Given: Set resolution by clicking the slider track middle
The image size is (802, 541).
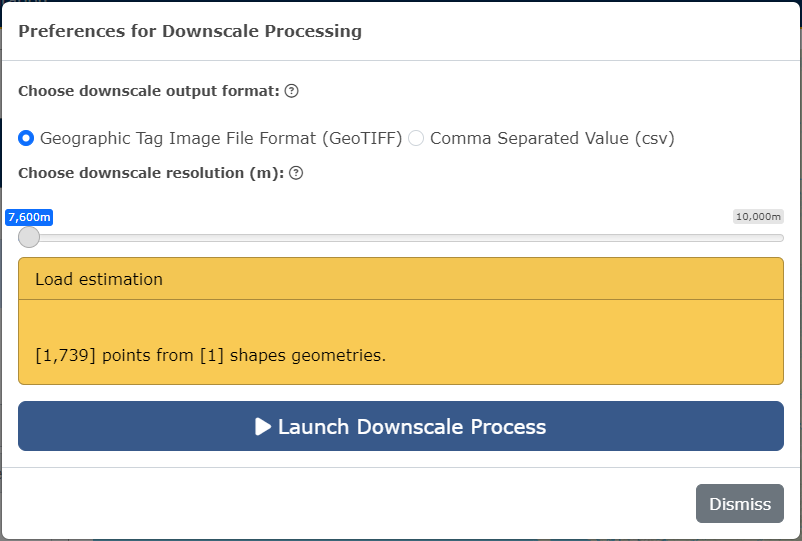Looking at the screenshot, I should pyautogui.click(x=401, y=238).
